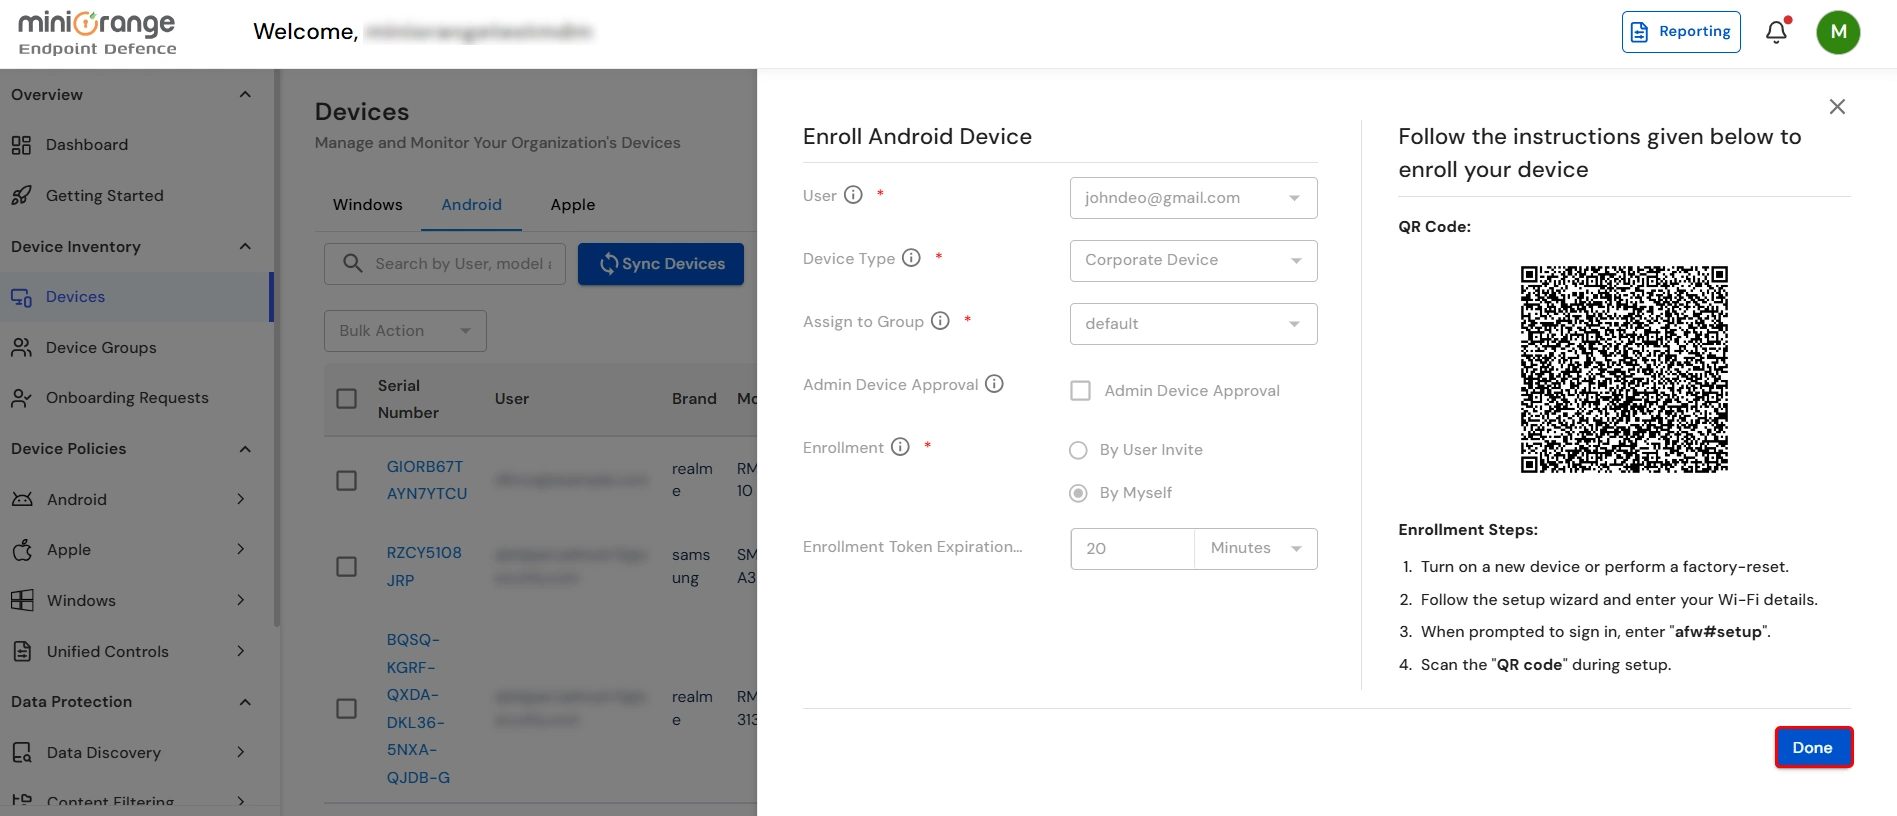Open device link RZCY5108 JRP
Screen dimensions: 1897x816
coord(424,566)
